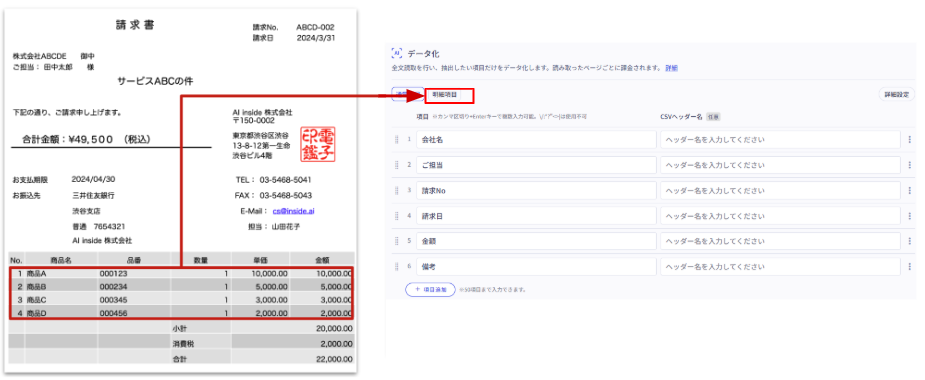Click the 項目追加 add-item button
Image resolution: width=925 pixels, height=380 pixels.
tap(430, 290)
